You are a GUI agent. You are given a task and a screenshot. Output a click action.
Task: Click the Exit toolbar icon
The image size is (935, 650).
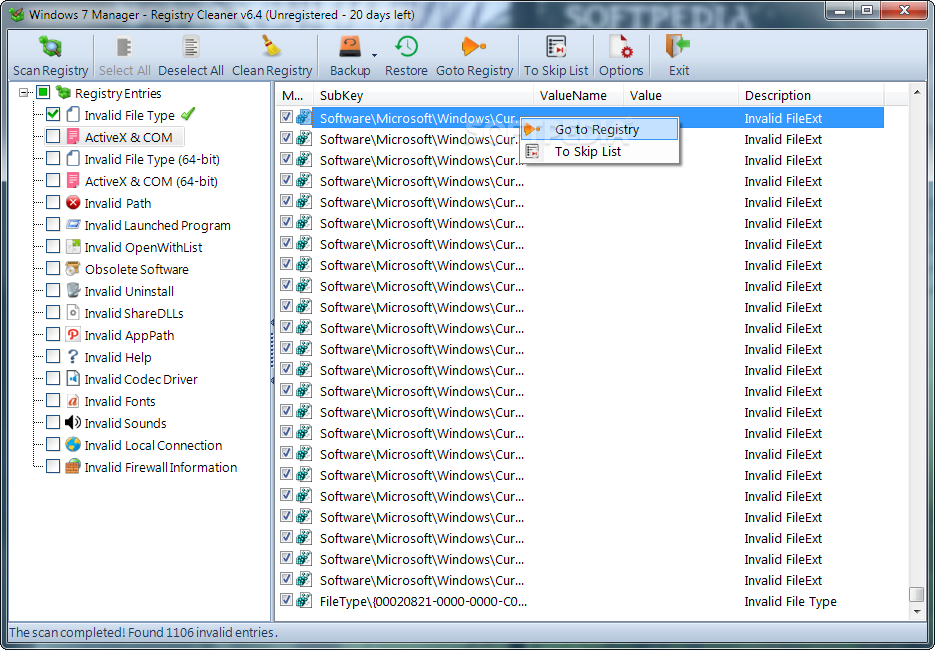(678, 47)
